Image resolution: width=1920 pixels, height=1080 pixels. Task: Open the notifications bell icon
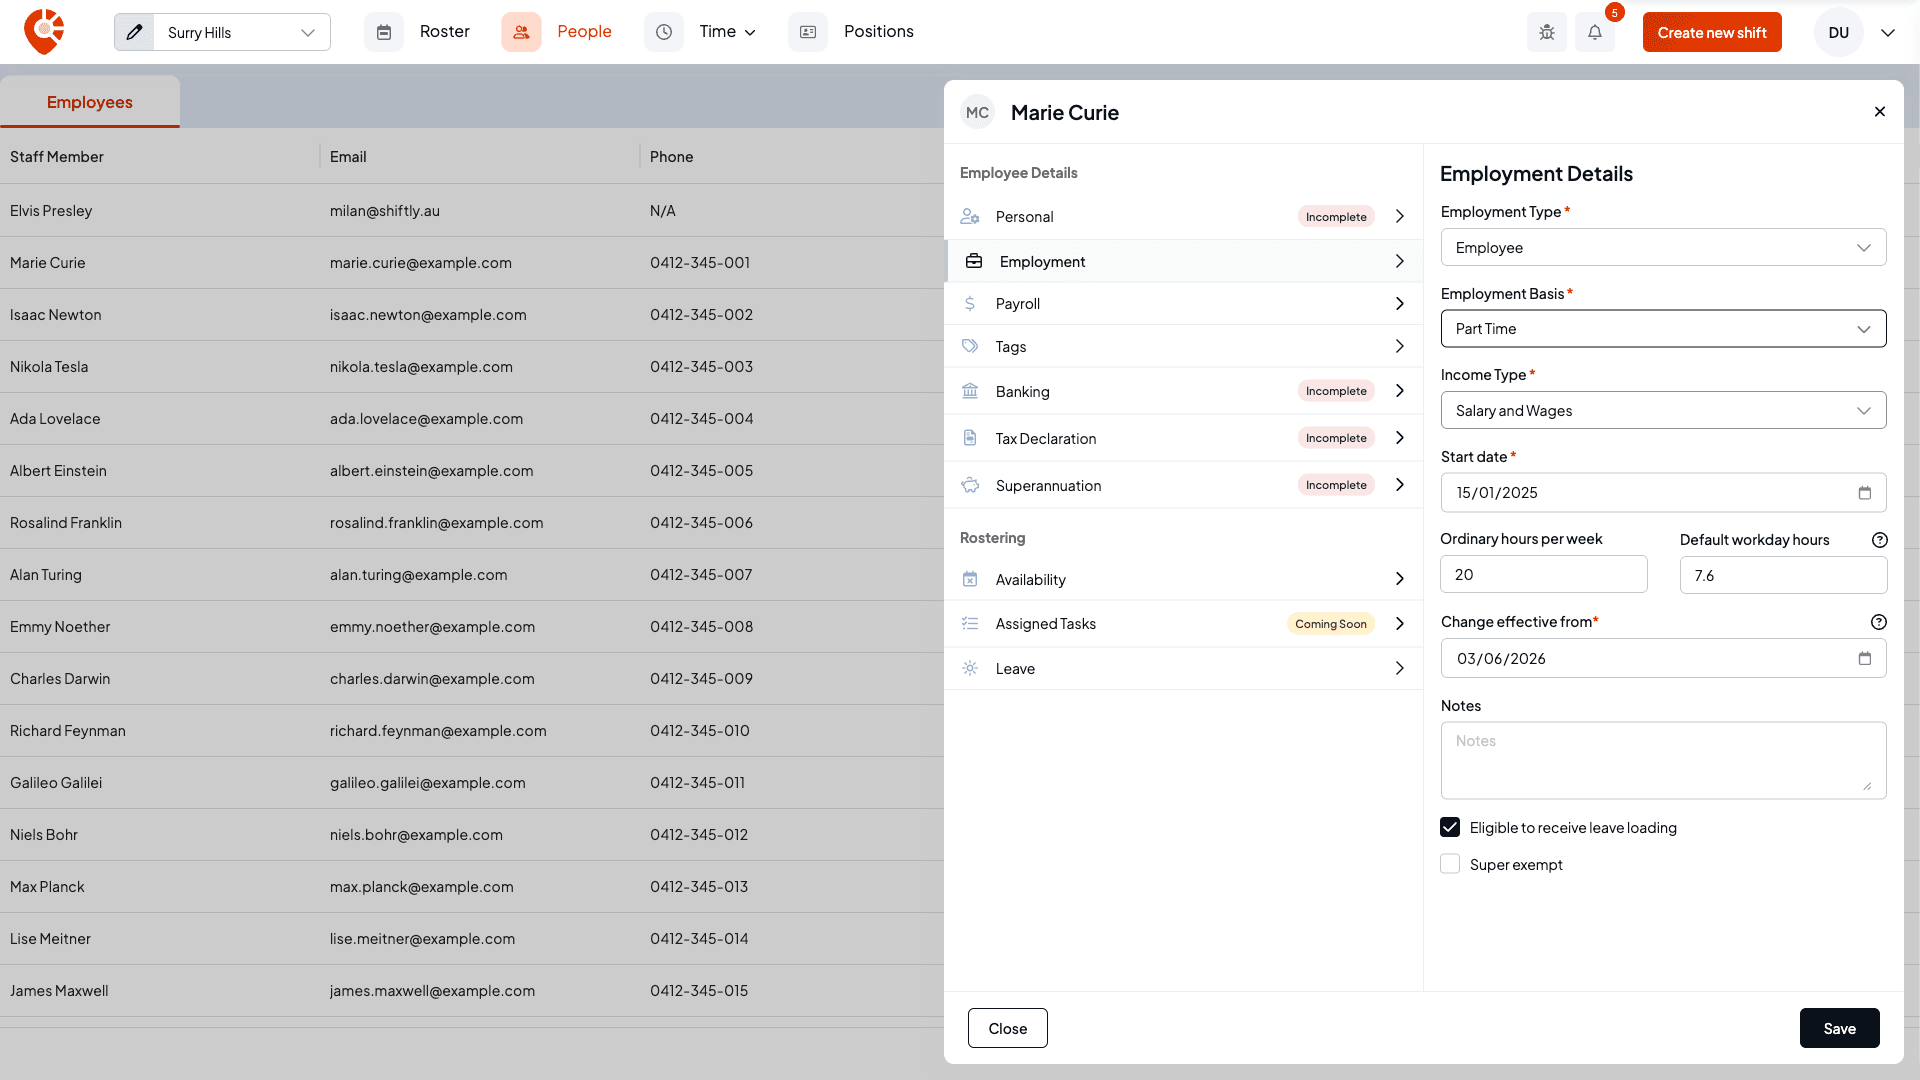coord(1595,32)
